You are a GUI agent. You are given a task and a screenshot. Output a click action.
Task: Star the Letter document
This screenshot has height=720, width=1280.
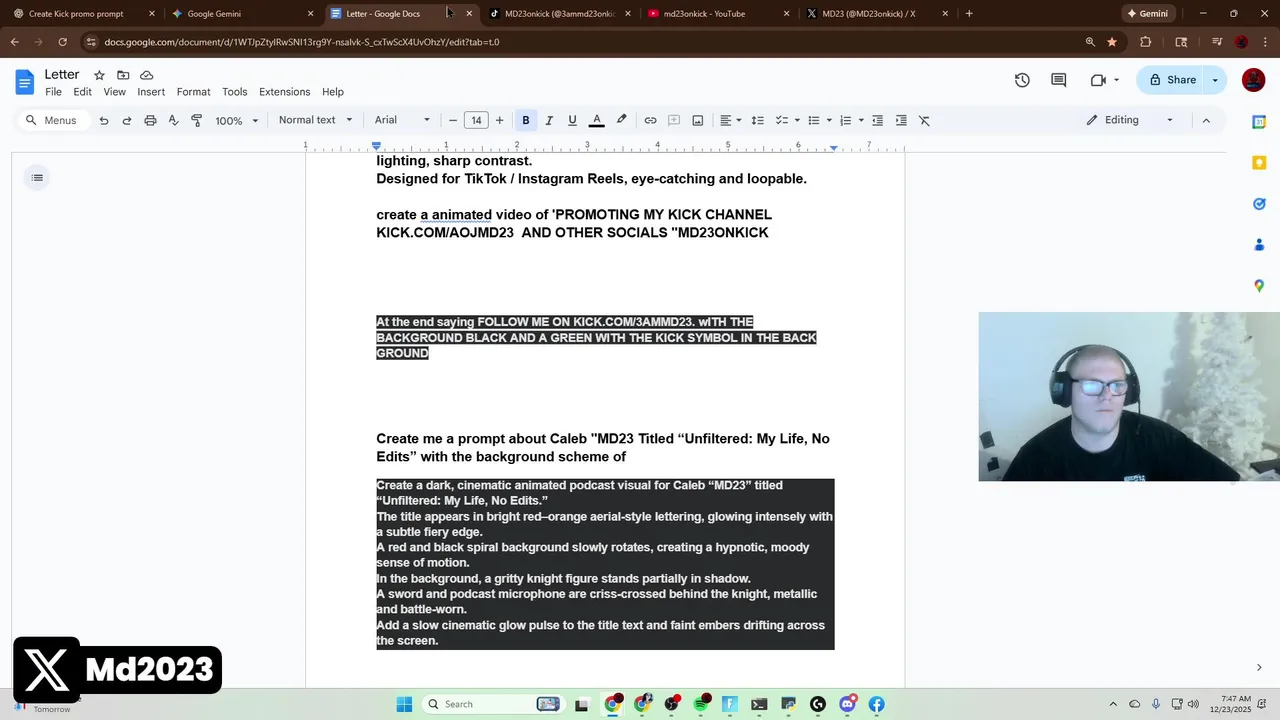coord(99,75)
